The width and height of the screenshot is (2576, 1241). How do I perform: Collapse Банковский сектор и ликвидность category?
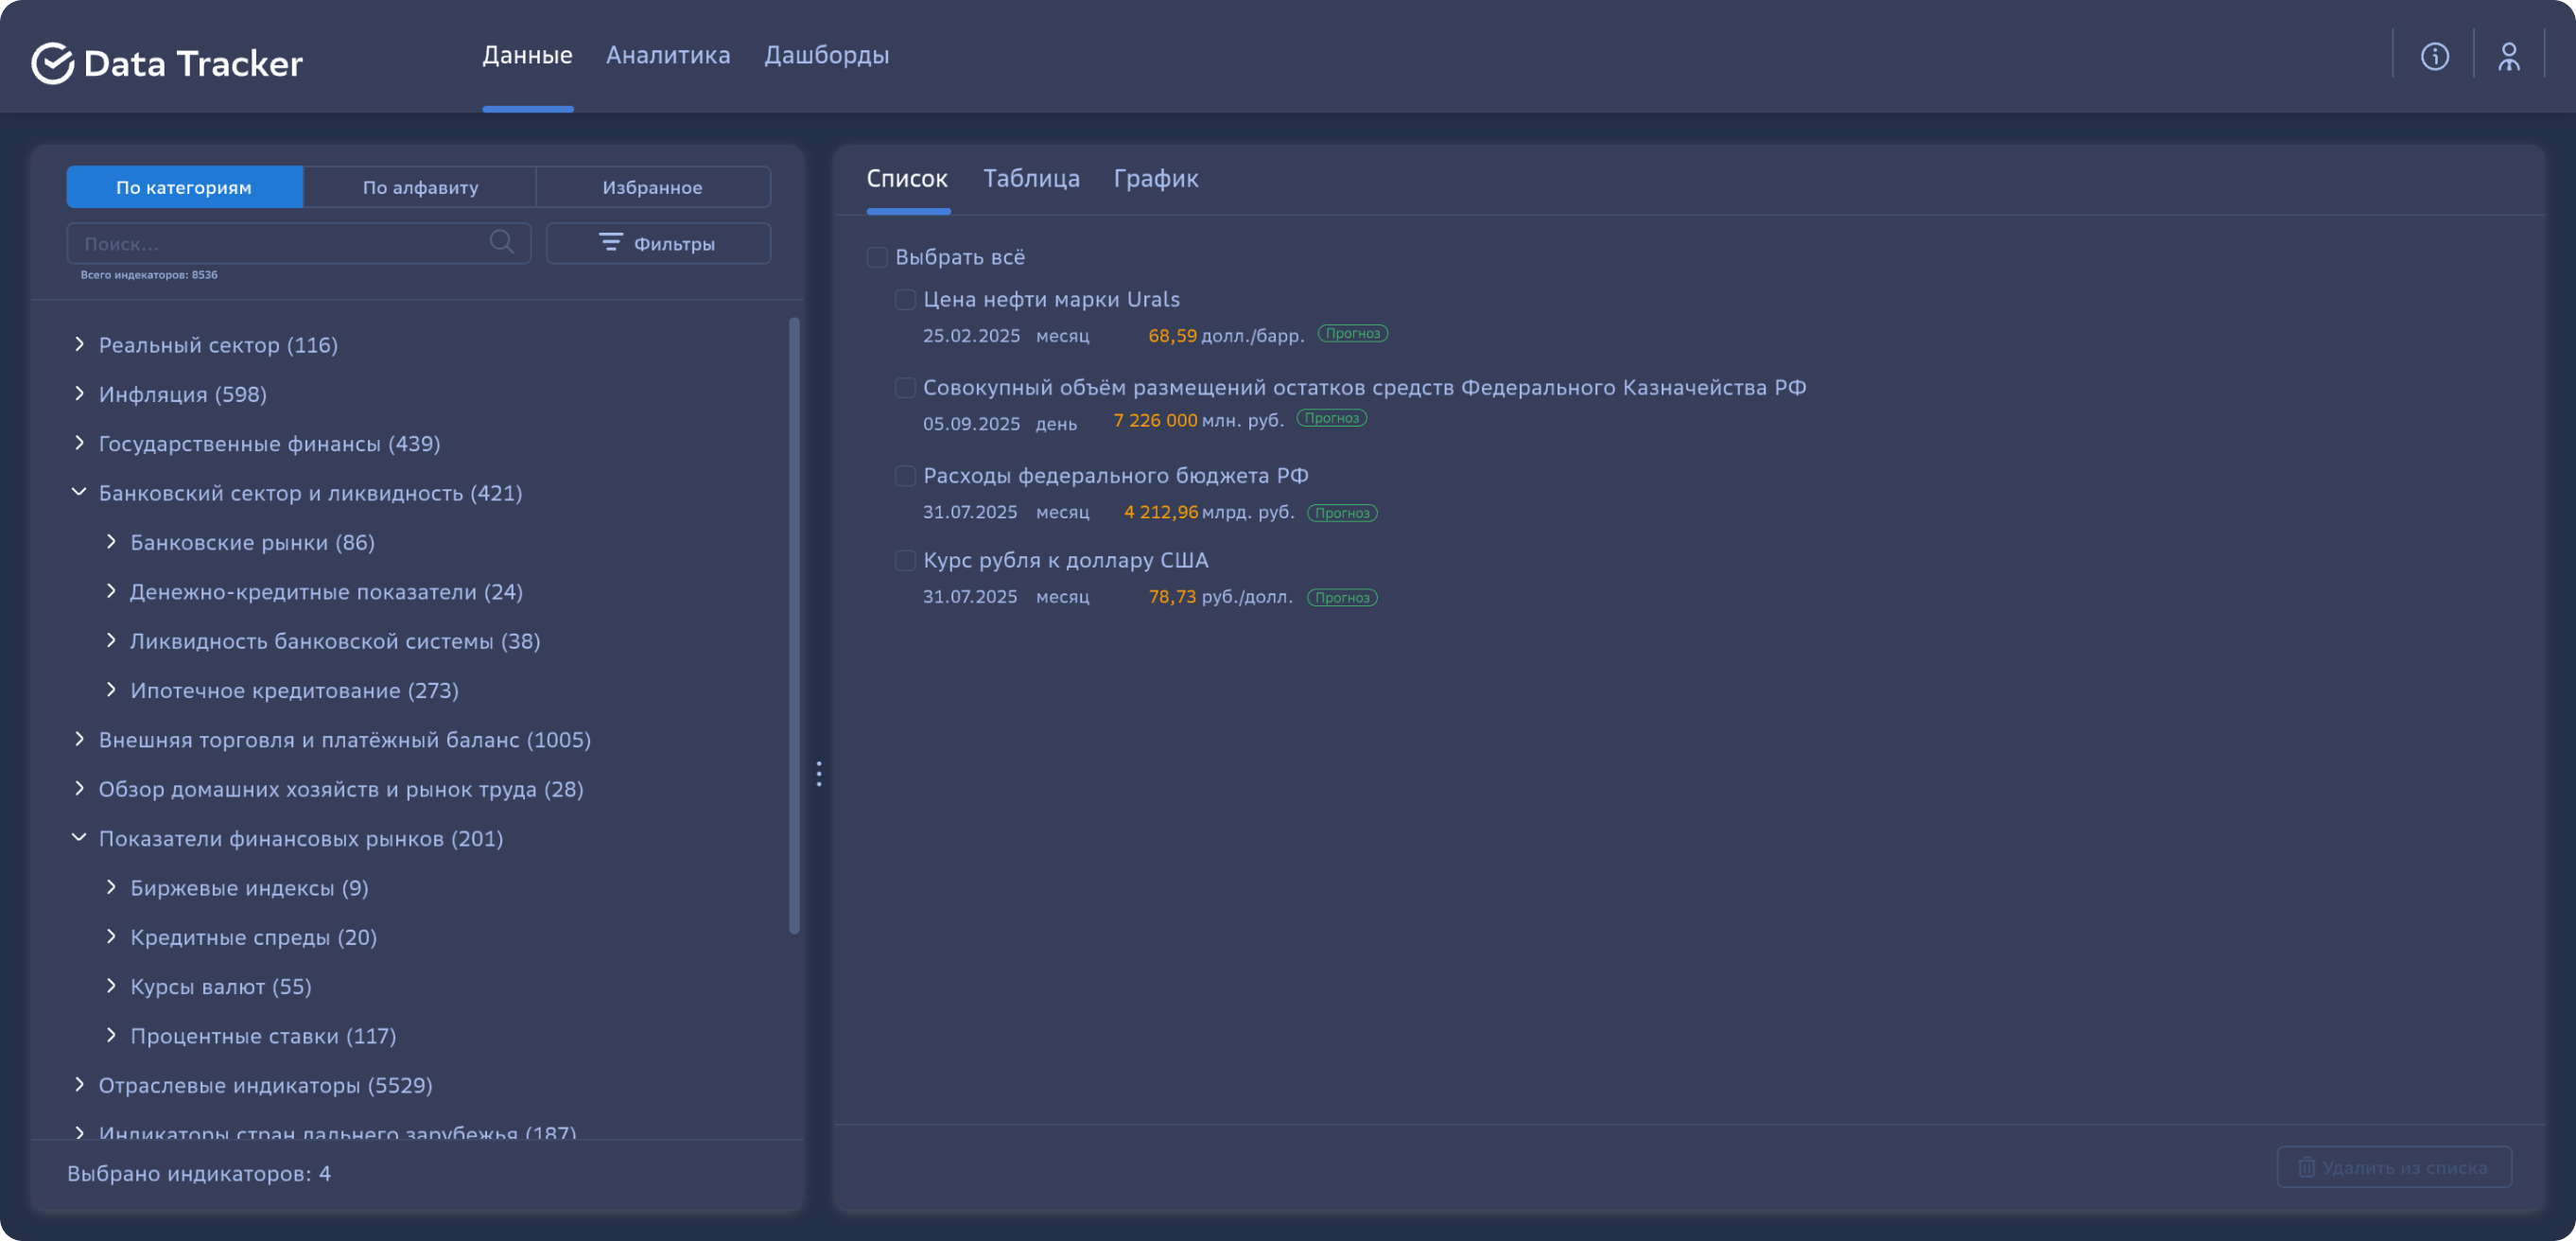[79, 492]
